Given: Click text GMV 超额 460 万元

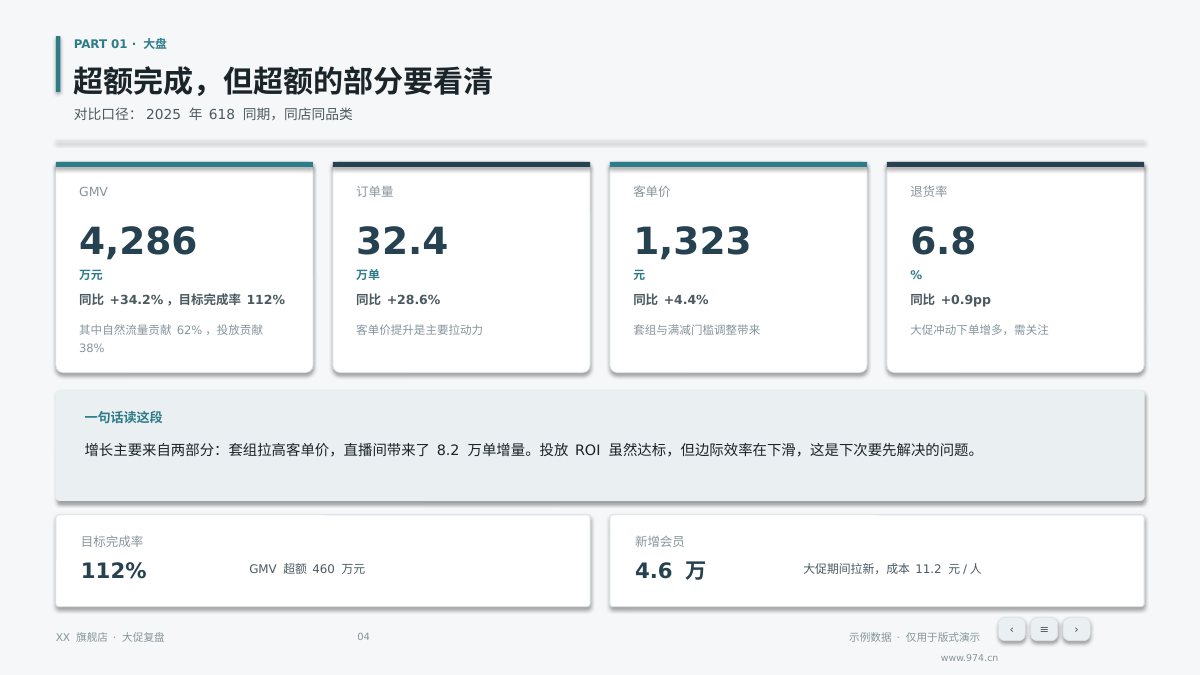Looking at the screenshot, I should (307, 569).
